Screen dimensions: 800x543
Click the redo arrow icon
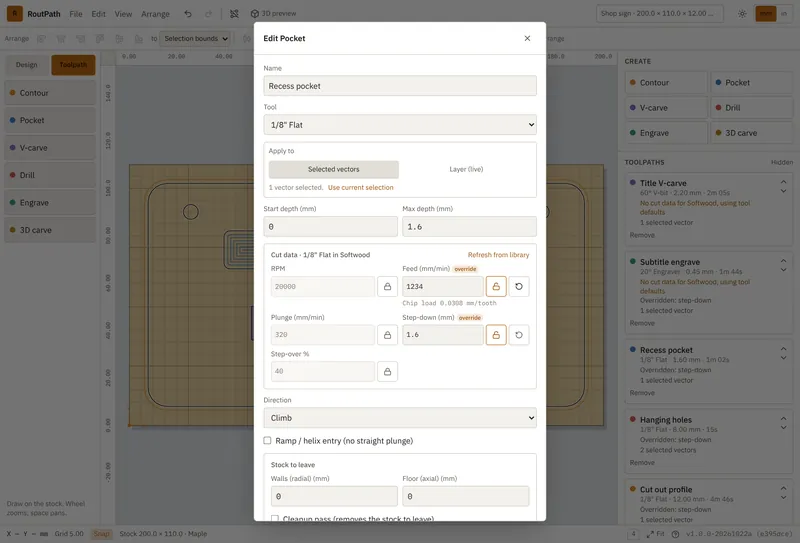pyautogui.click(x=208, y=14)
